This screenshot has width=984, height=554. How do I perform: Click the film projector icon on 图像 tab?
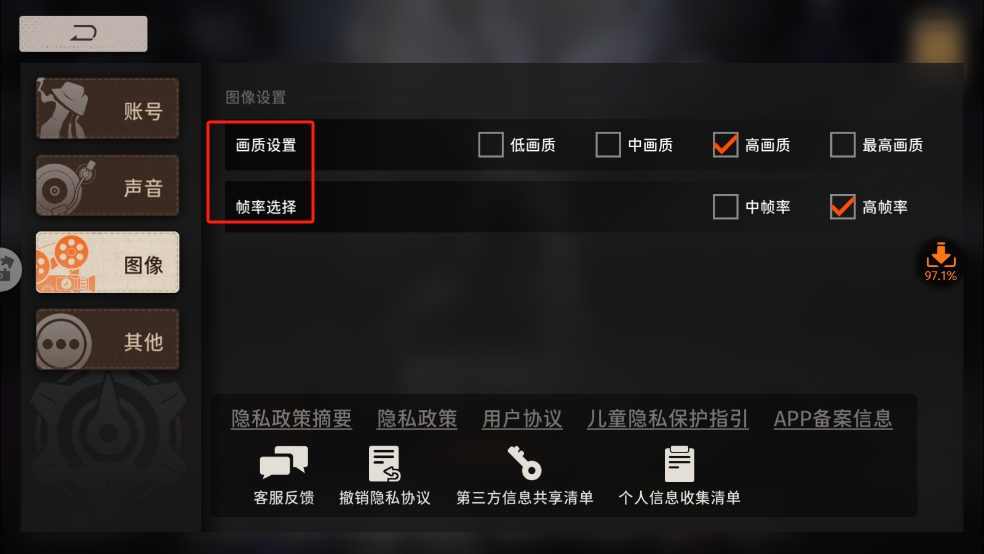point(65,263)
